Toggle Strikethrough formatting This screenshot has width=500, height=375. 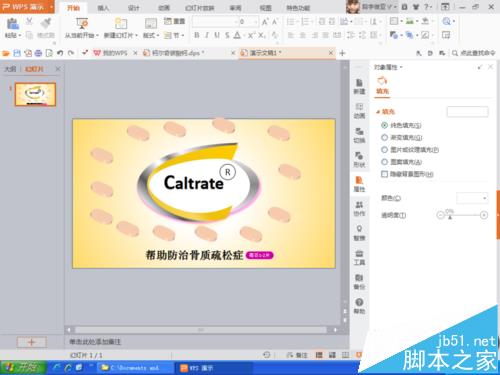coord(227,35)
